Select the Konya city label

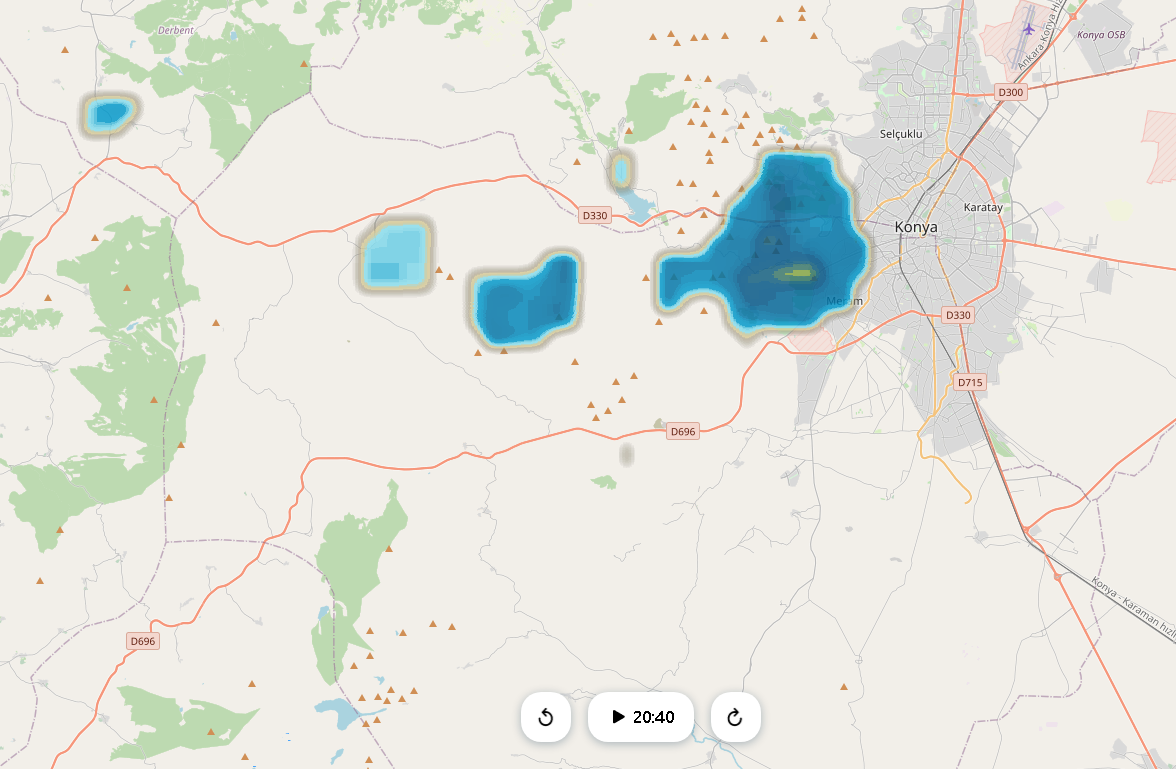pos(916,227)
